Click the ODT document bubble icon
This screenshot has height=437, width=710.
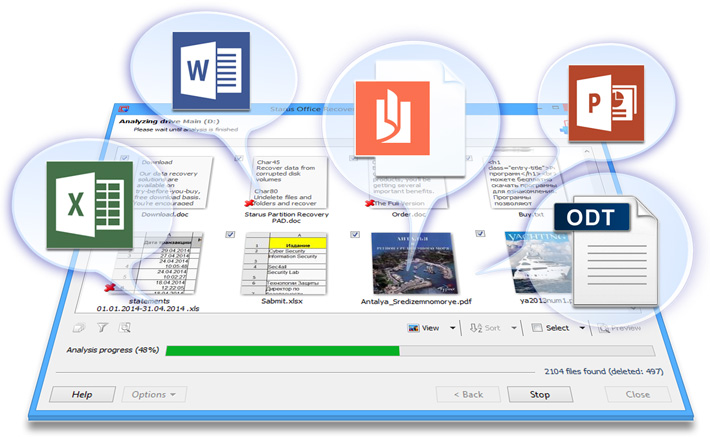[605, 250]
